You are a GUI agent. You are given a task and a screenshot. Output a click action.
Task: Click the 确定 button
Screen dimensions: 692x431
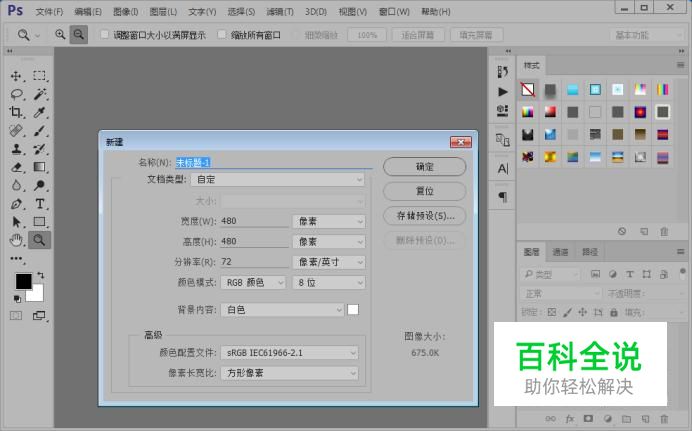coord(425,167)
